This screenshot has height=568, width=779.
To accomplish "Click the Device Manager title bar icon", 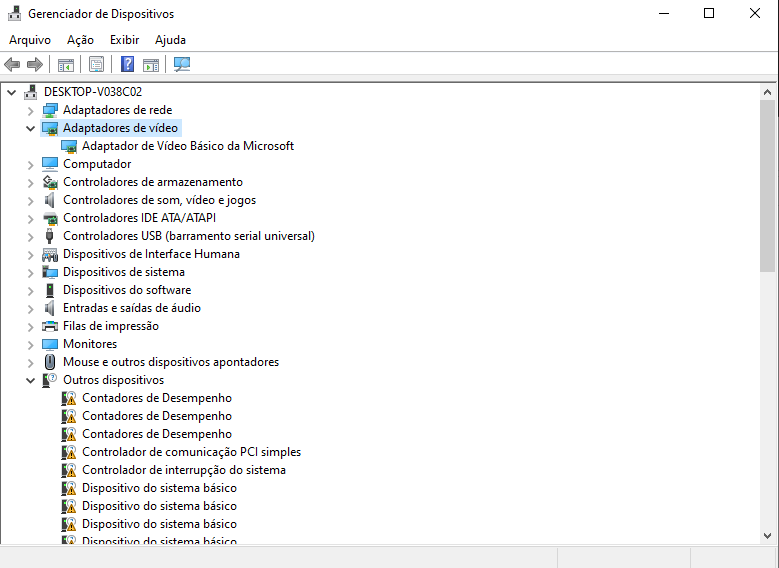I will (14, 13).
